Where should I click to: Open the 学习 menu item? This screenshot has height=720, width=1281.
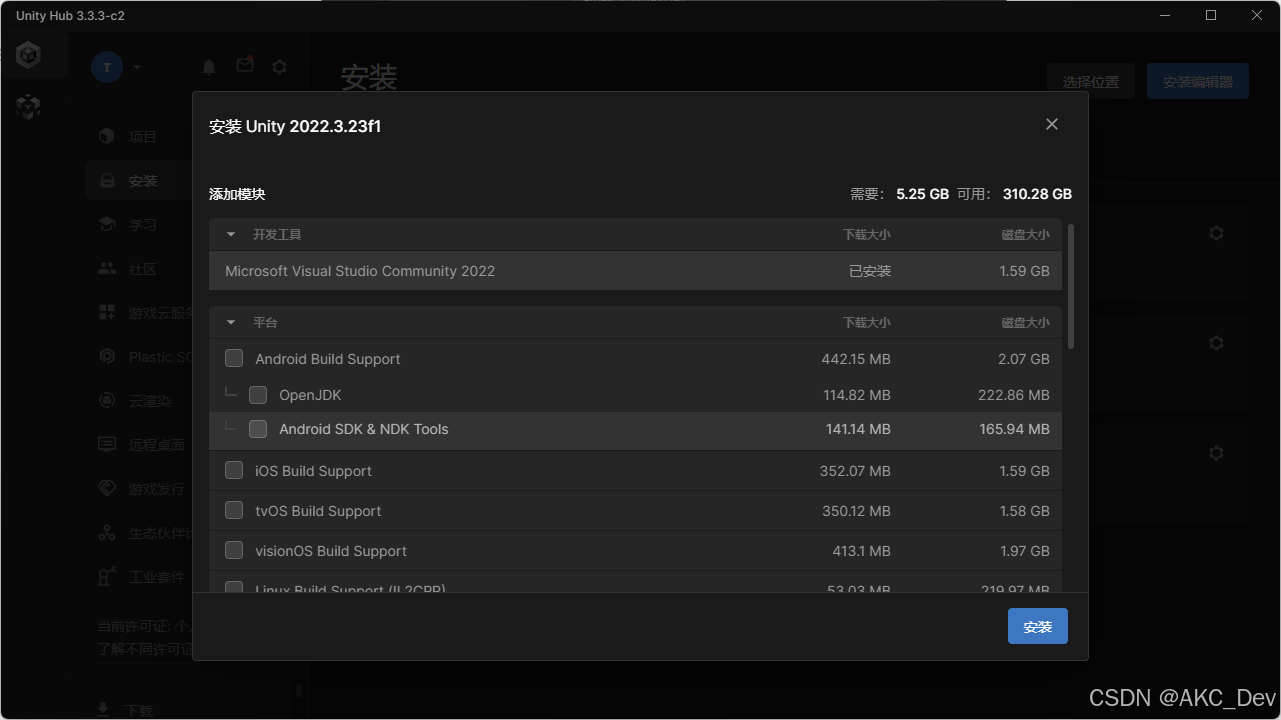point(143,225)
